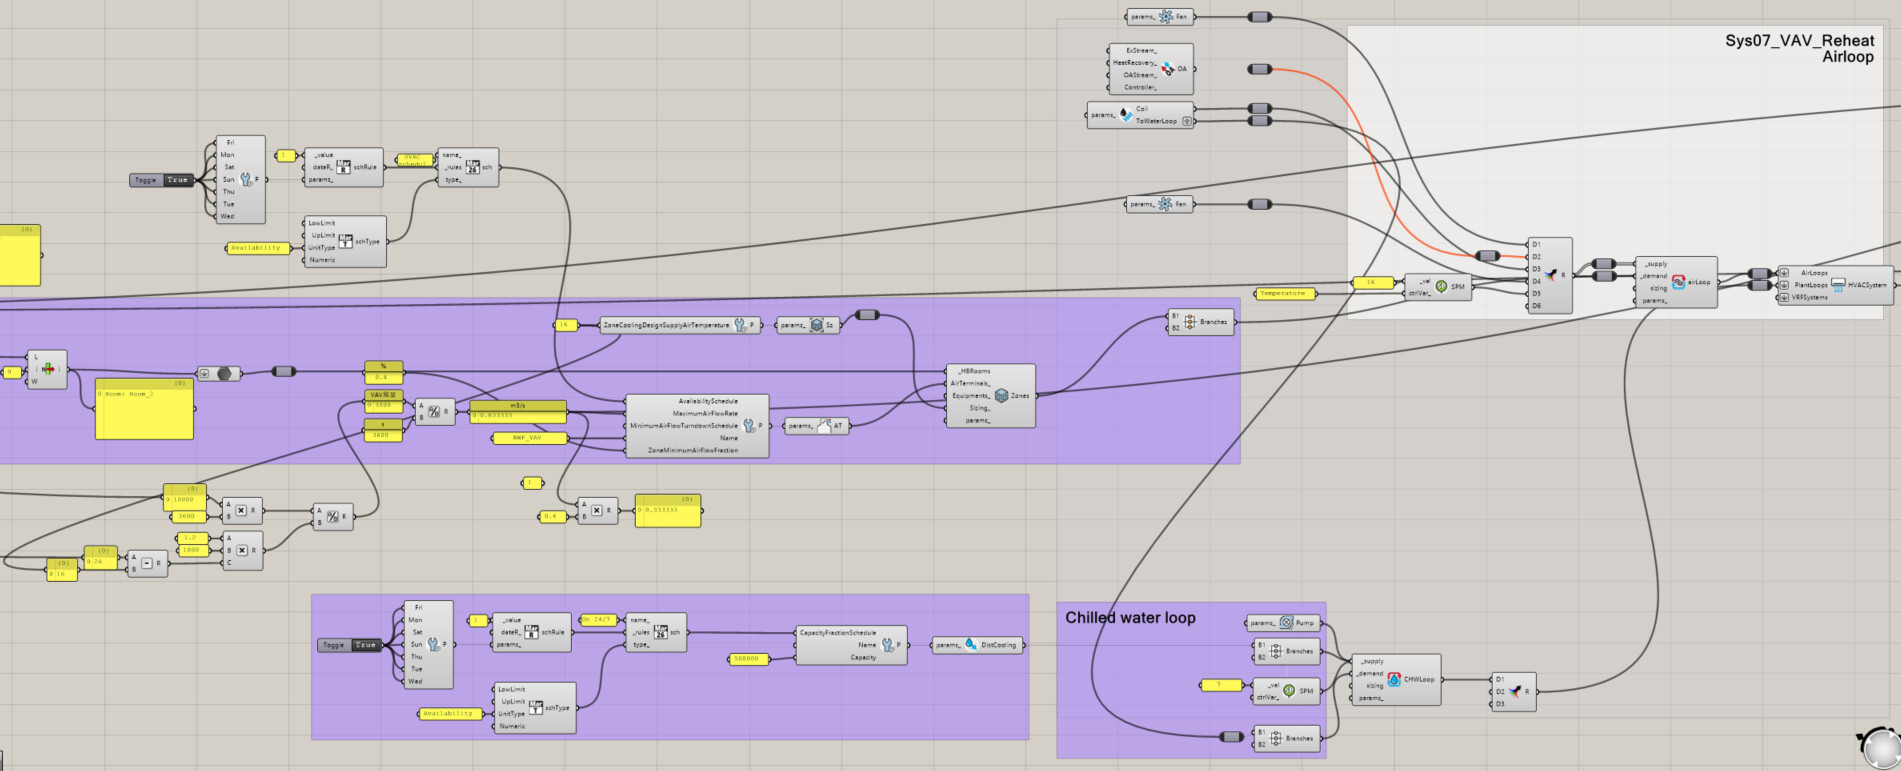This screenshot has height=771, width=1901.
Task: Click the NWP_VAV name panel
Action: (529, 438)
